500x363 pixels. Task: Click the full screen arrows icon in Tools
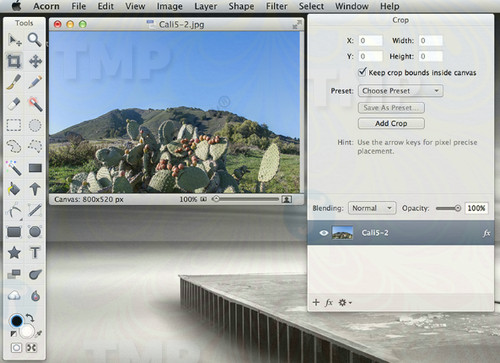click(x=32, y=348)
